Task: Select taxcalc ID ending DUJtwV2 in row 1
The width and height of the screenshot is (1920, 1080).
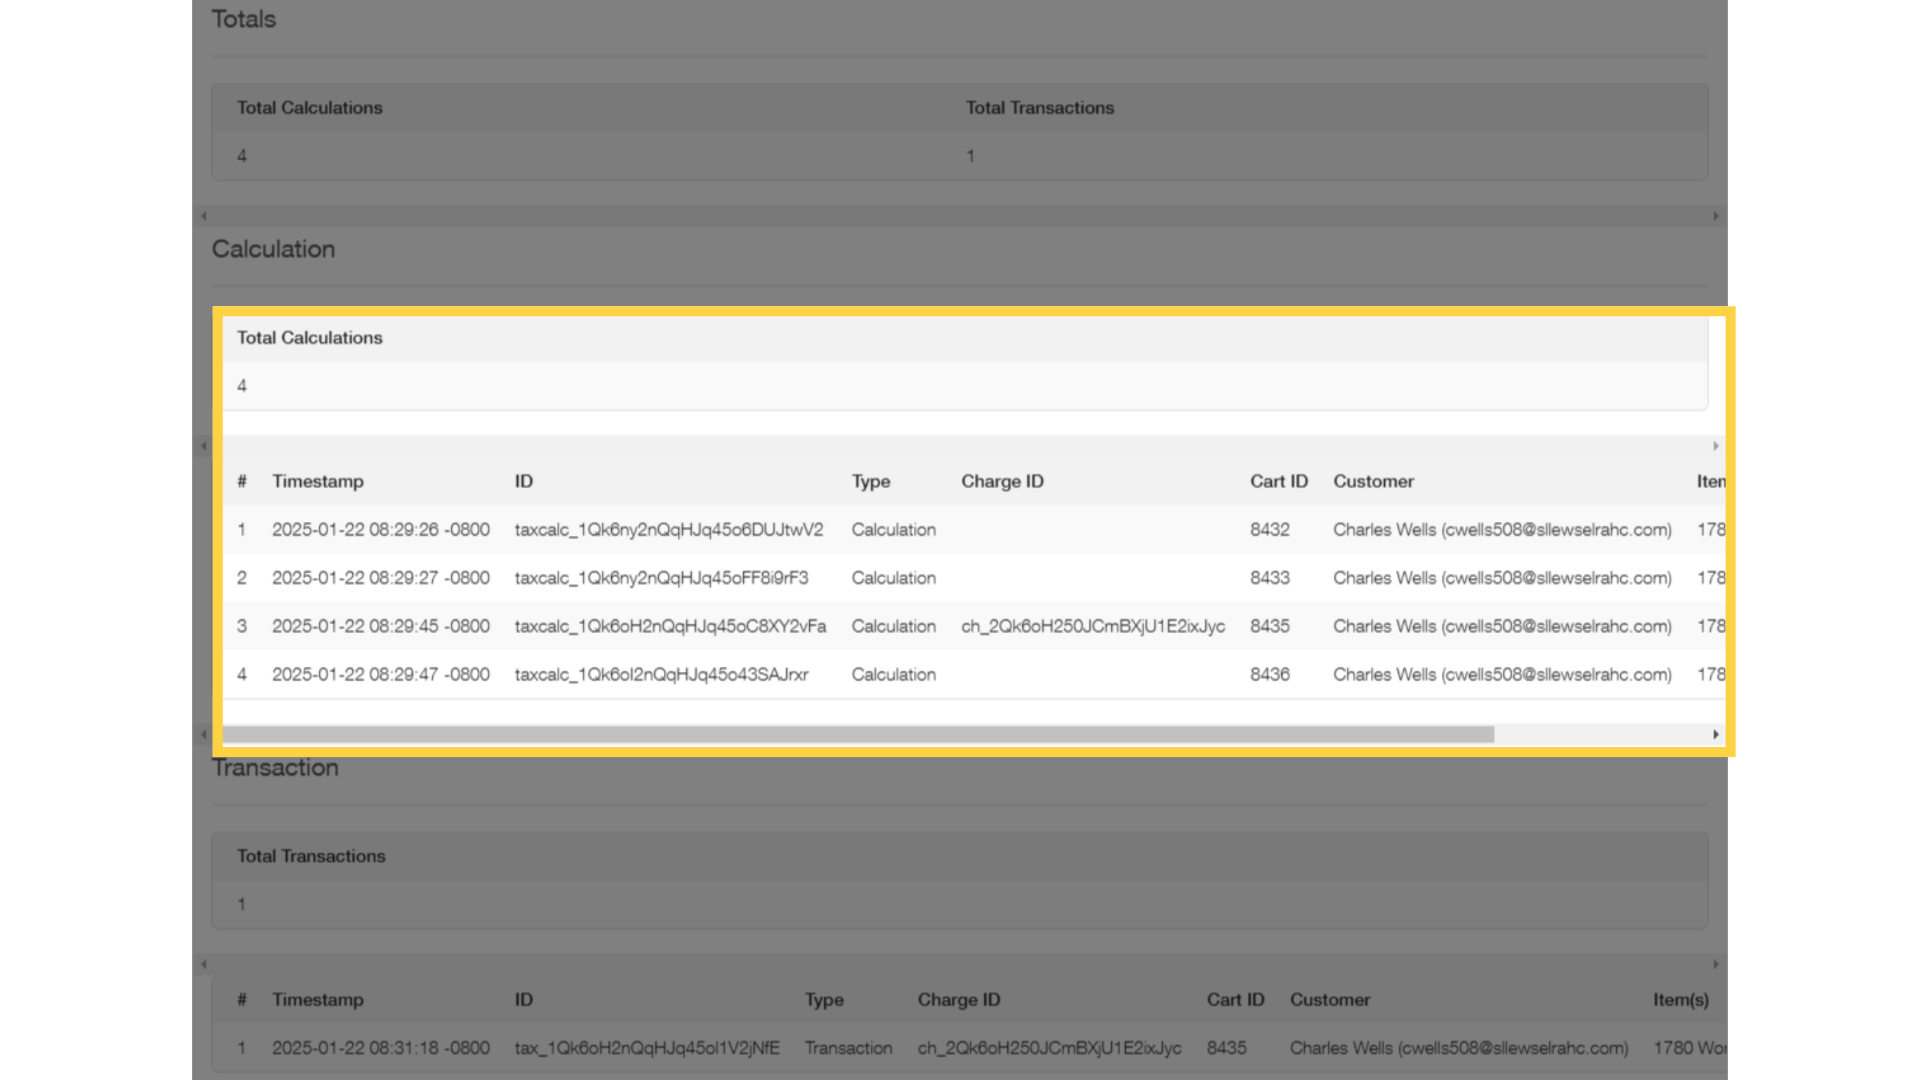Action: 668,530
